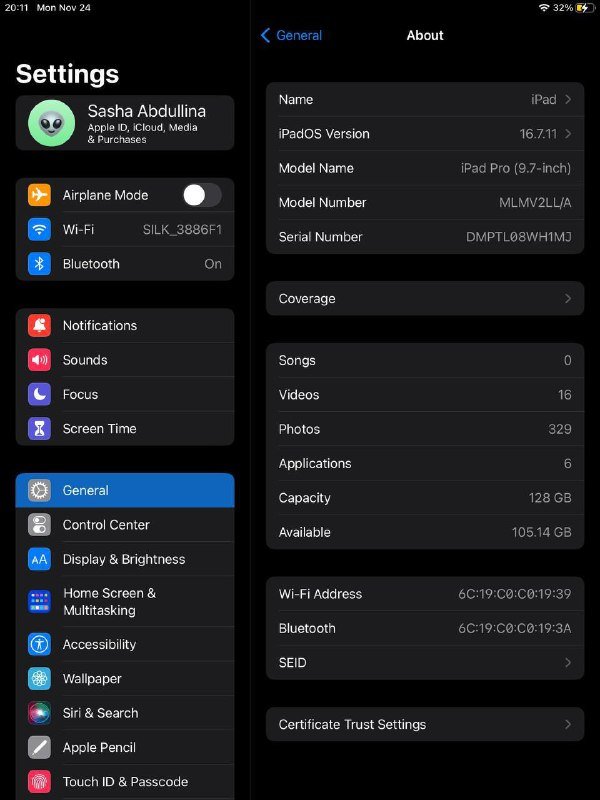The height and width of the screenshot is (800, 600).
Task: Tap the Screen Time hourglass icon
Action: tap(39, 429)
